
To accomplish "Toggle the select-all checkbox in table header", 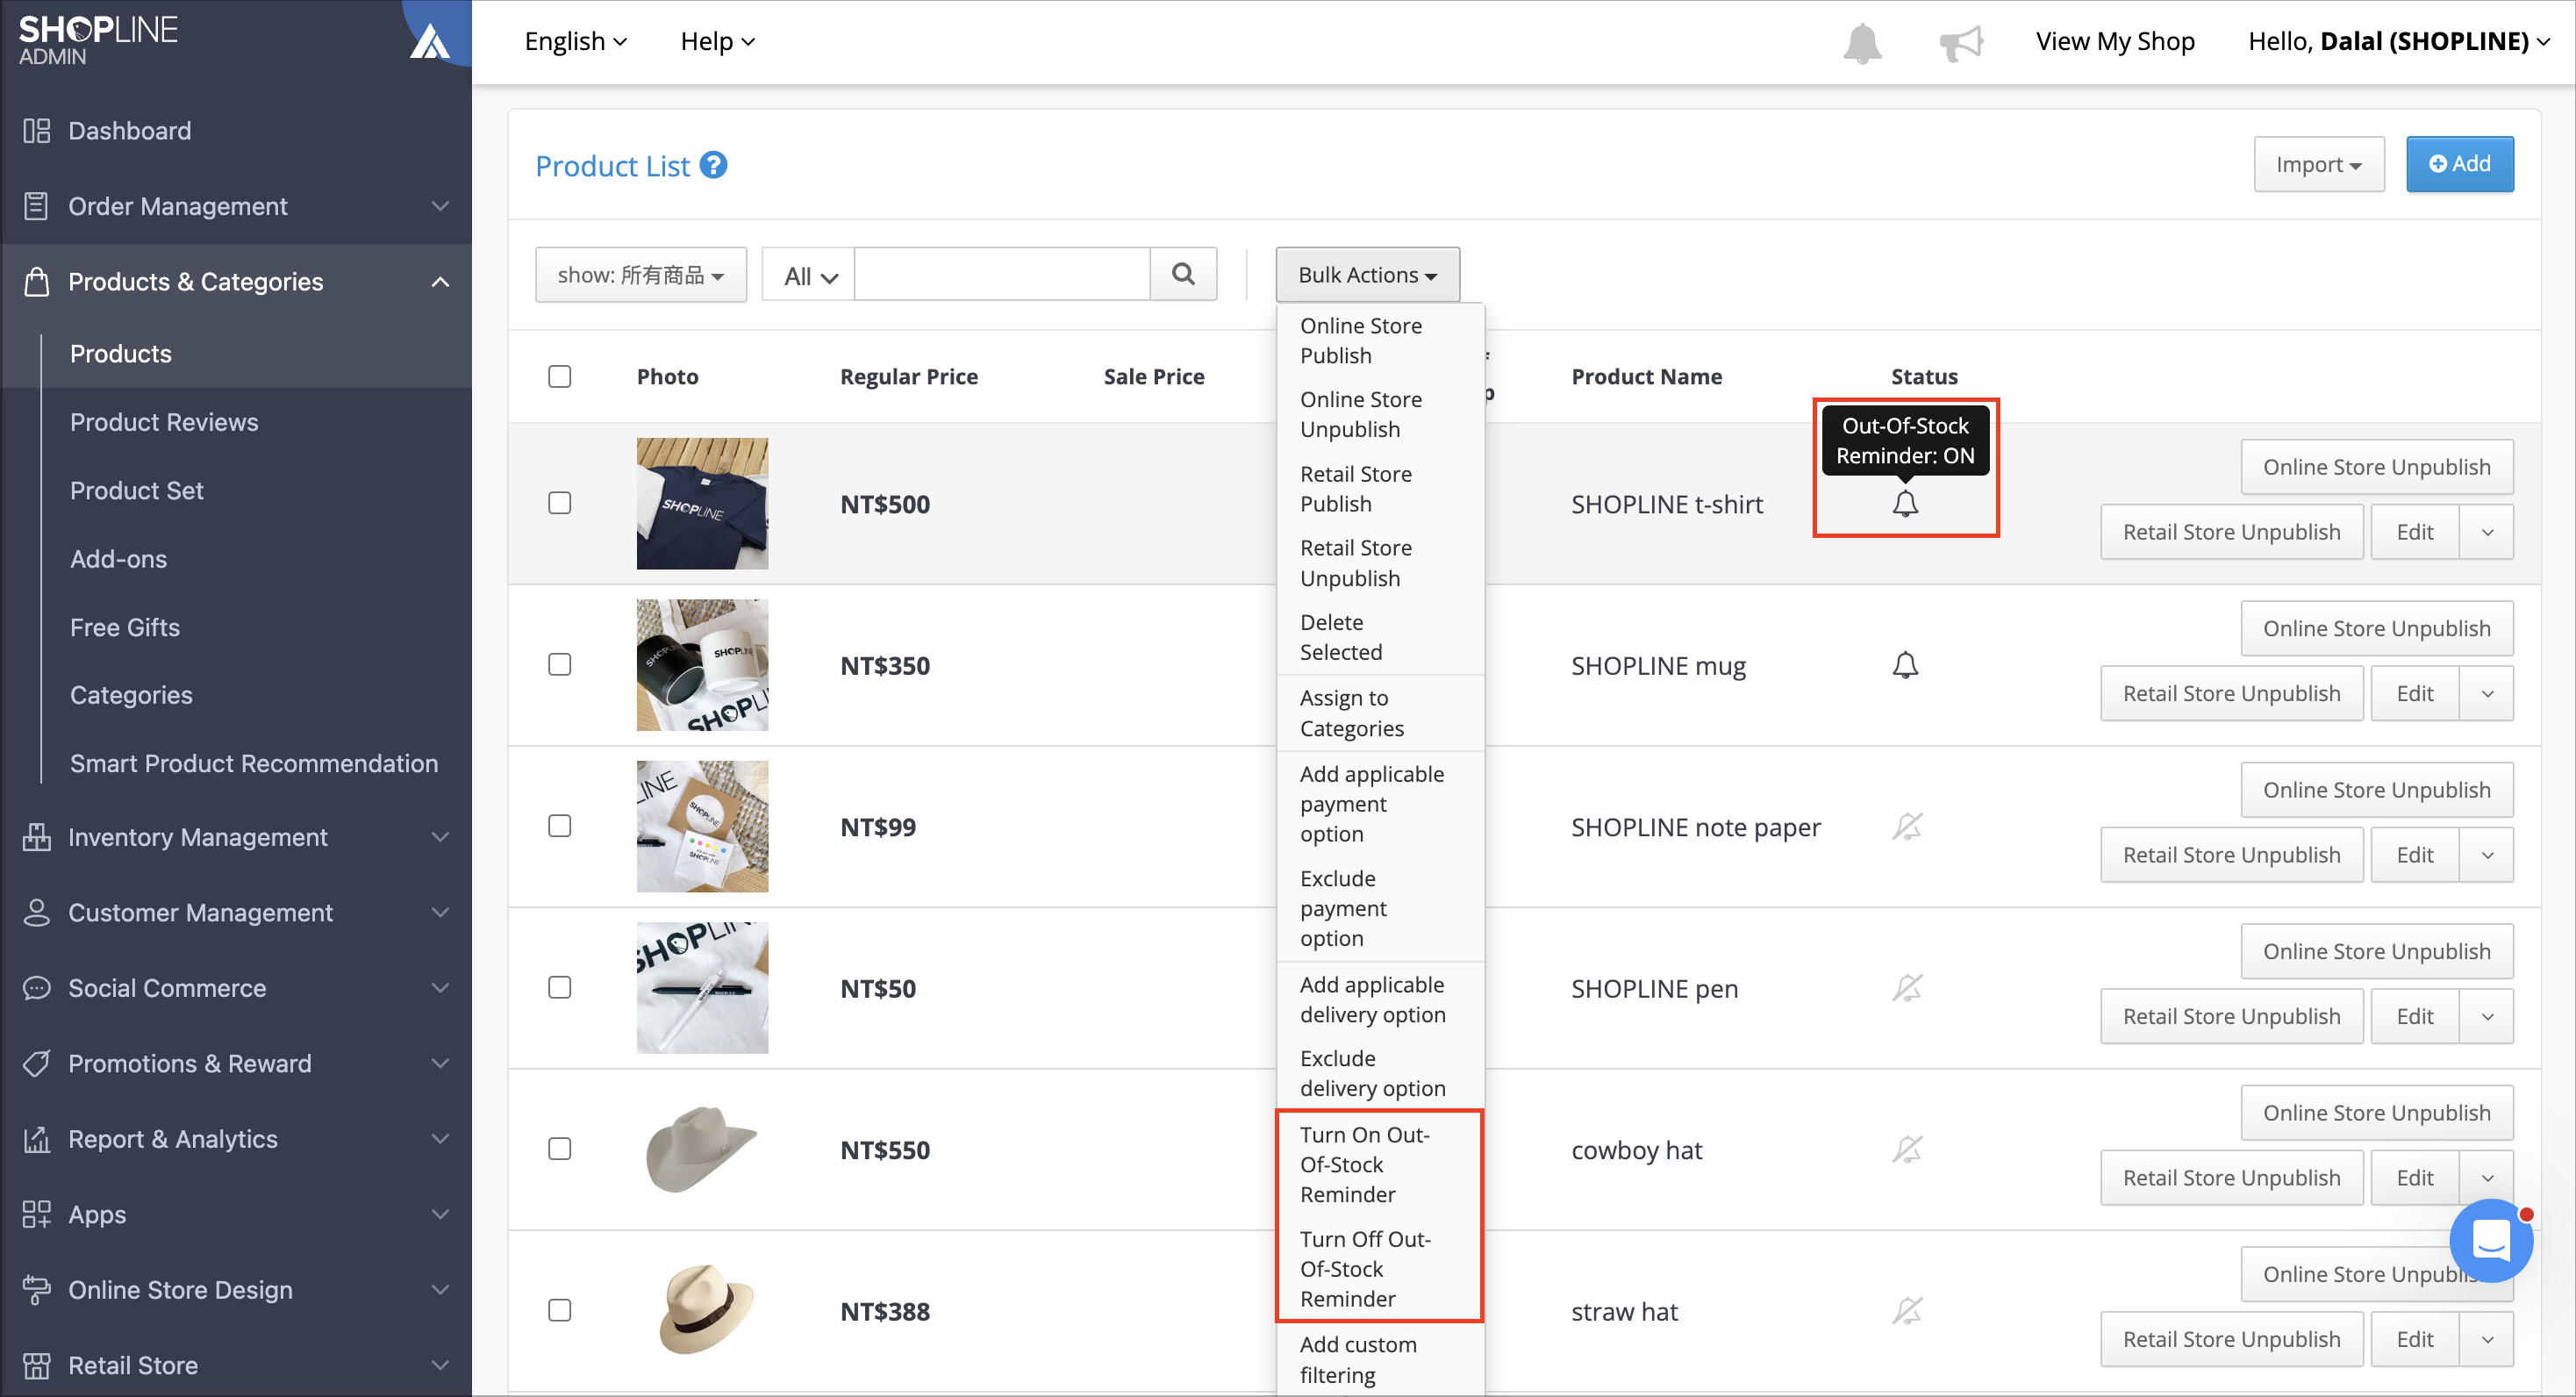I will [x=560, y=376].
